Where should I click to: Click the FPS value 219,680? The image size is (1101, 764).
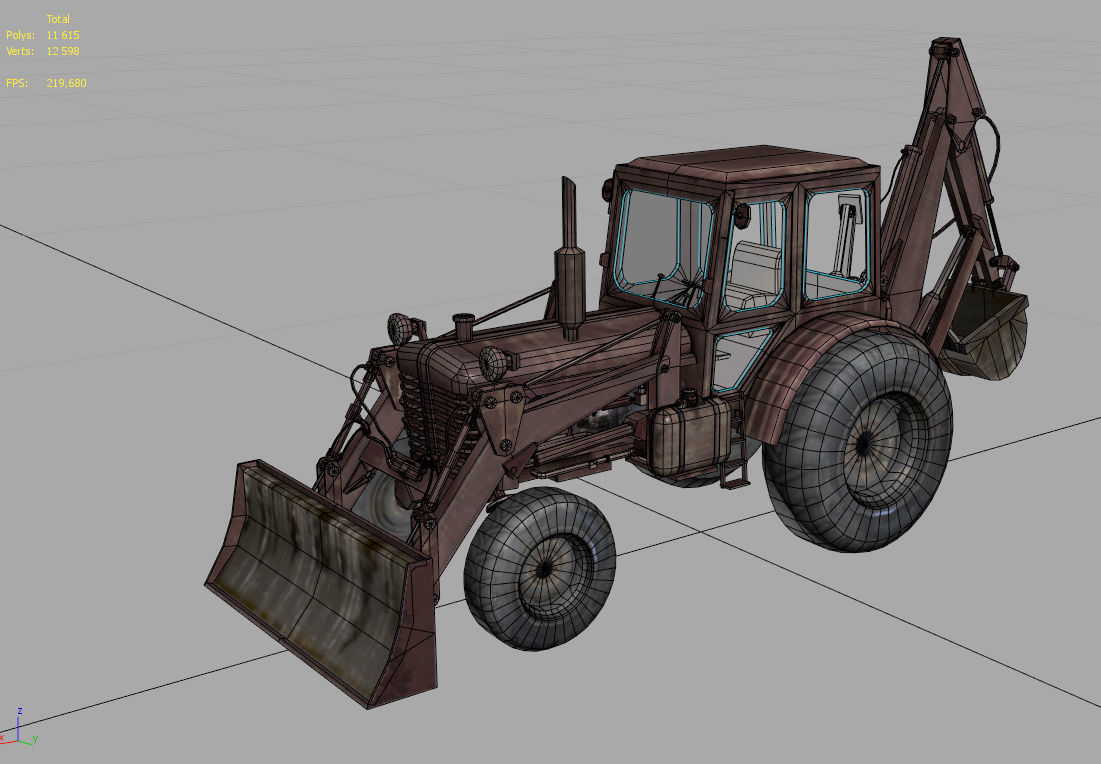(67, 83)
